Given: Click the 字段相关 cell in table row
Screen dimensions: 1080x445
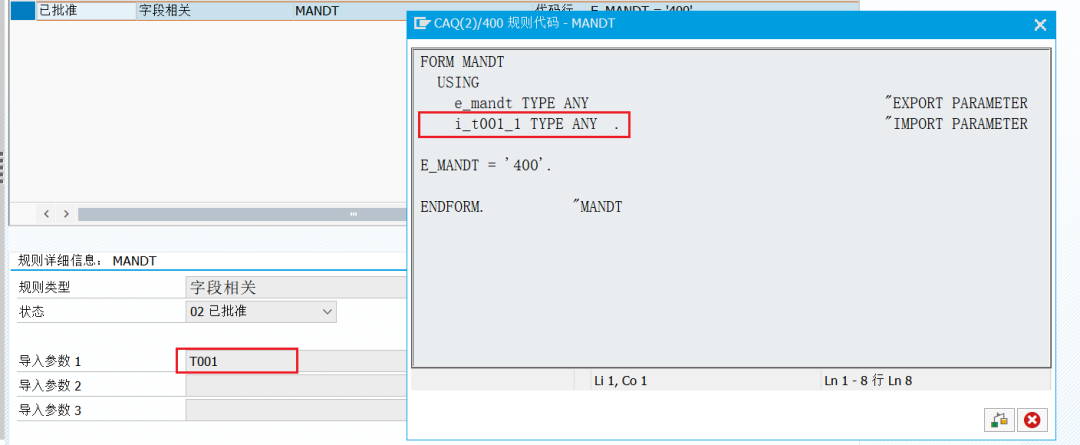Looking at the screenshot, I should (215, 10).
